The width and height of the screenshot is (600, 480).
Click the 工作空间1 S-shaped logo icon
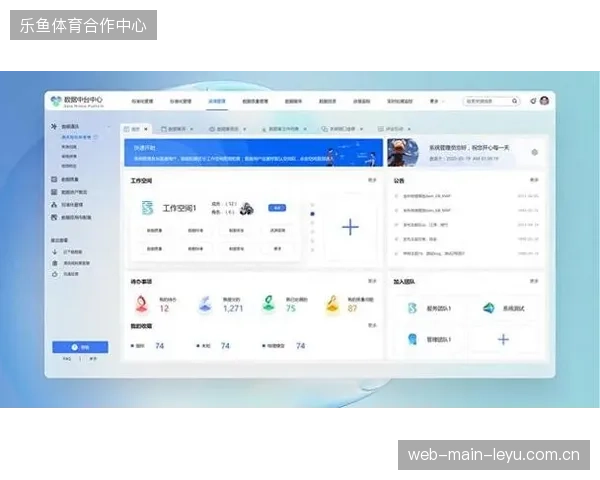coord(147,208)
